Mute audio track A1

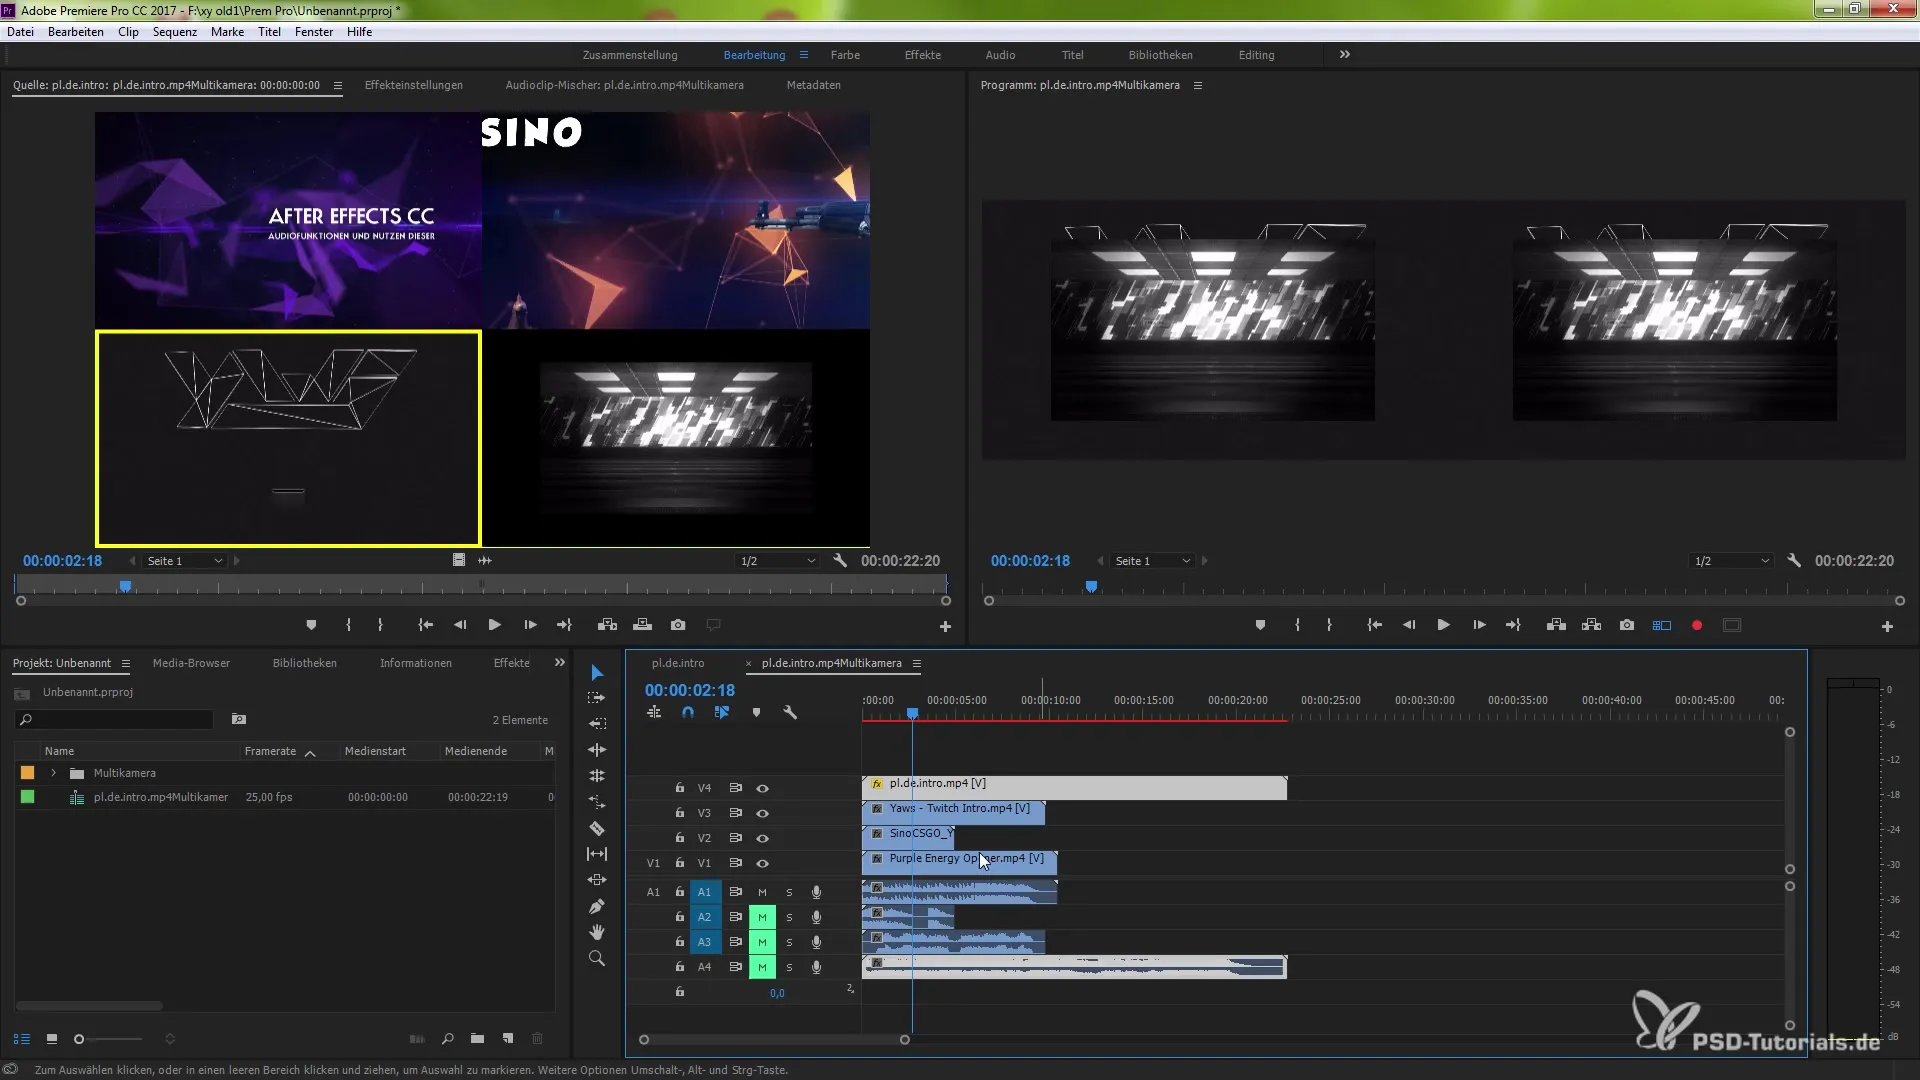762,892
